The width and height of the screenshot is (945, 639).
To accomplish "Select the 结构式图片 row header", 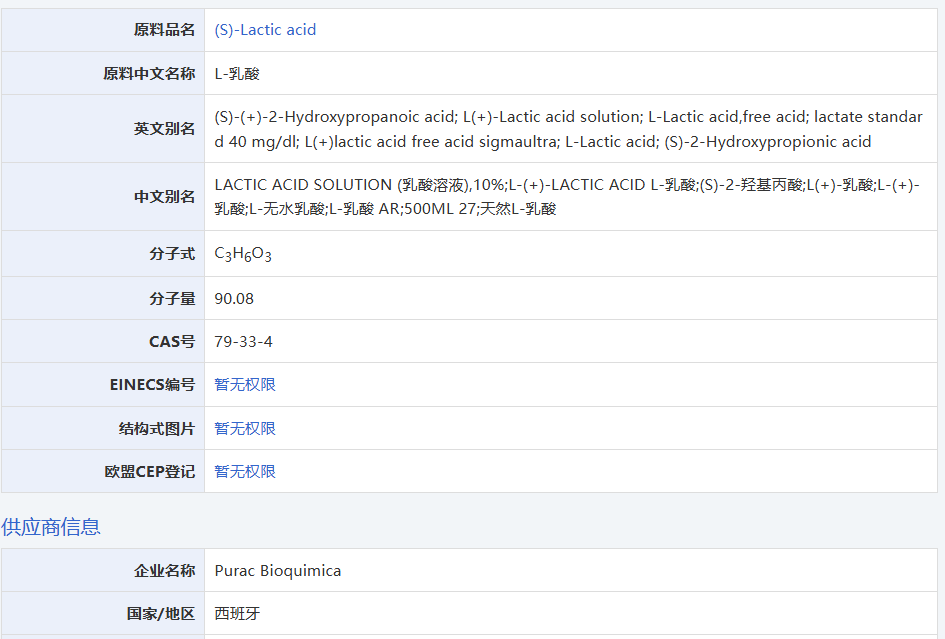I will point(163,428).
